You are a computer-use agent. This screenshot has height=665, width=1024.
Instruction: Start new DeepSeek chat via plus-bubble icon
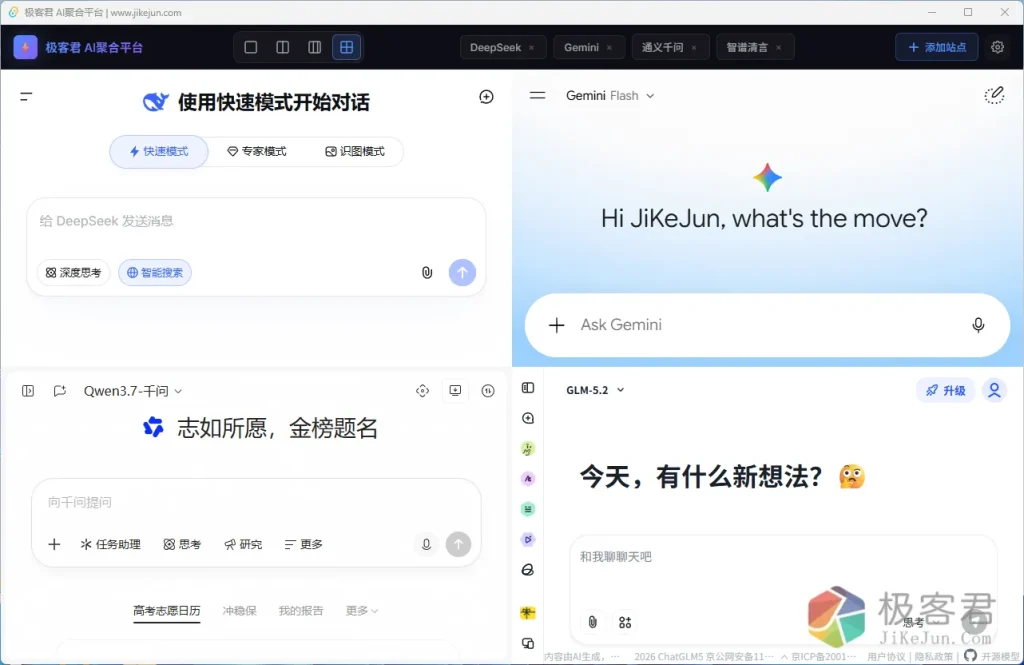pyautogui.click(x=487, y=97)
